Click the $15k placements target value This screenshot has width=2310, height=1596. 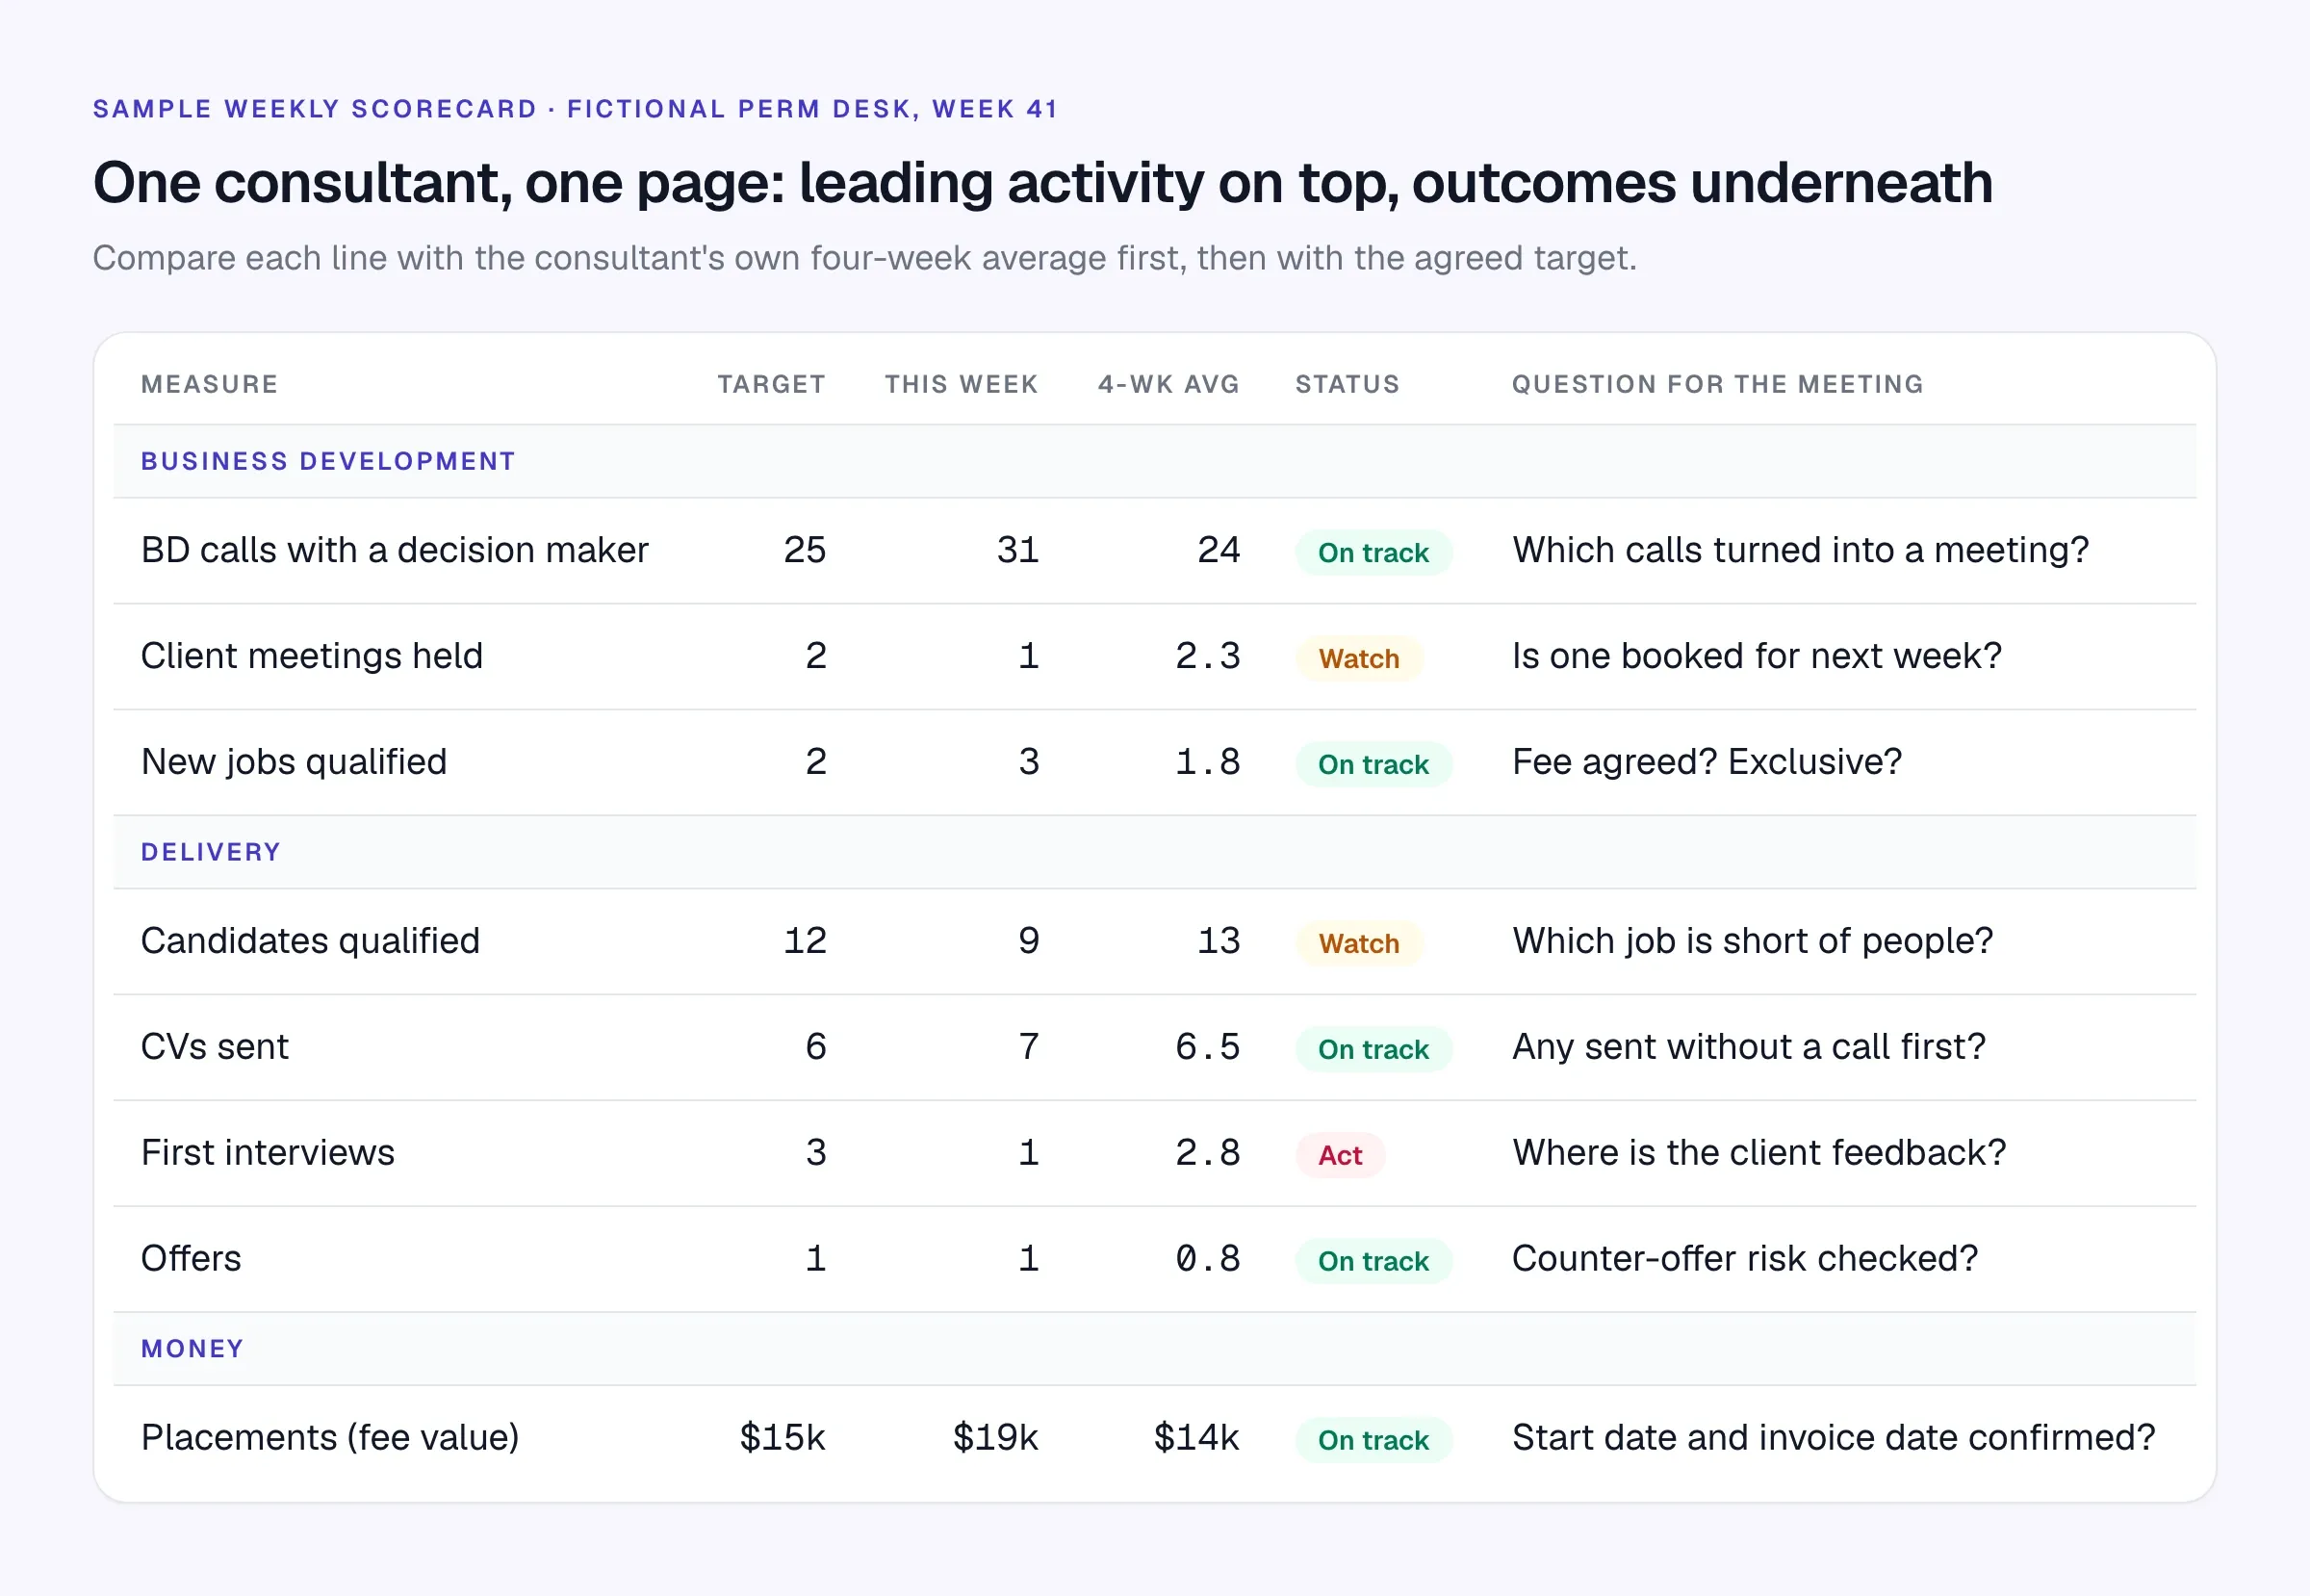point(782,1438)
